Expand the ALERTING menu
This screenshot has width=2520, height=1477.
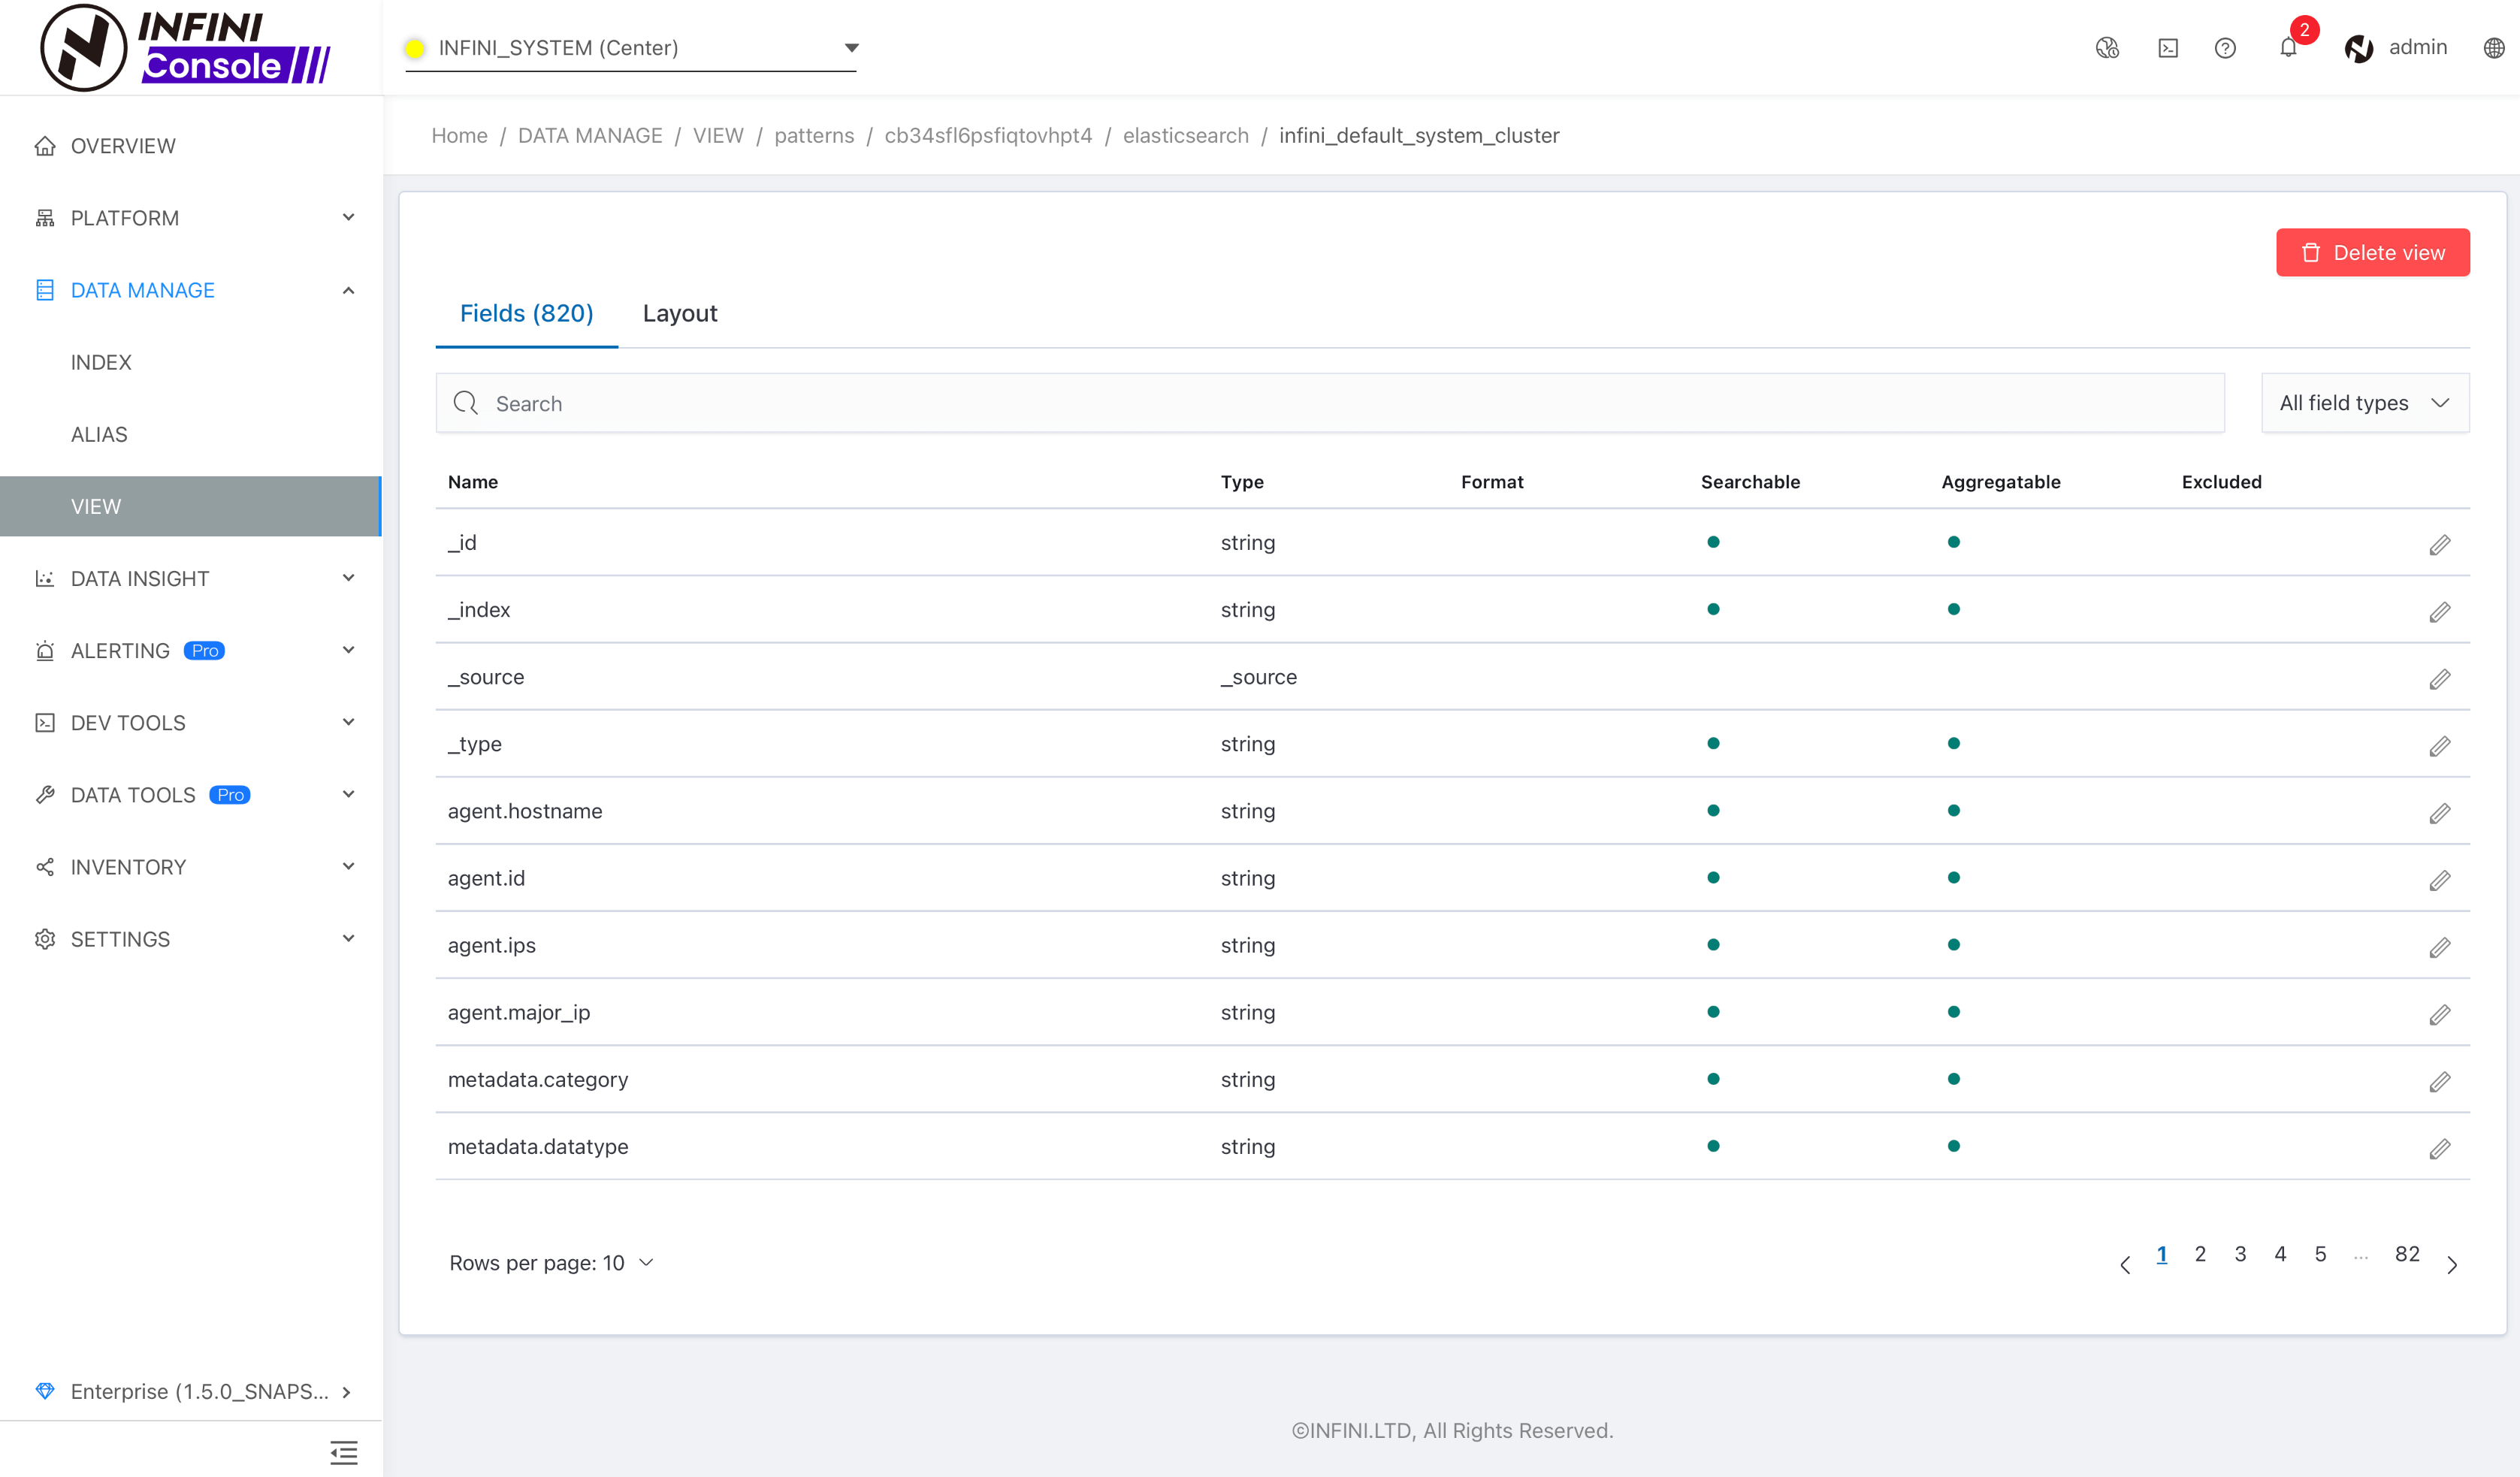coord(191,650)
